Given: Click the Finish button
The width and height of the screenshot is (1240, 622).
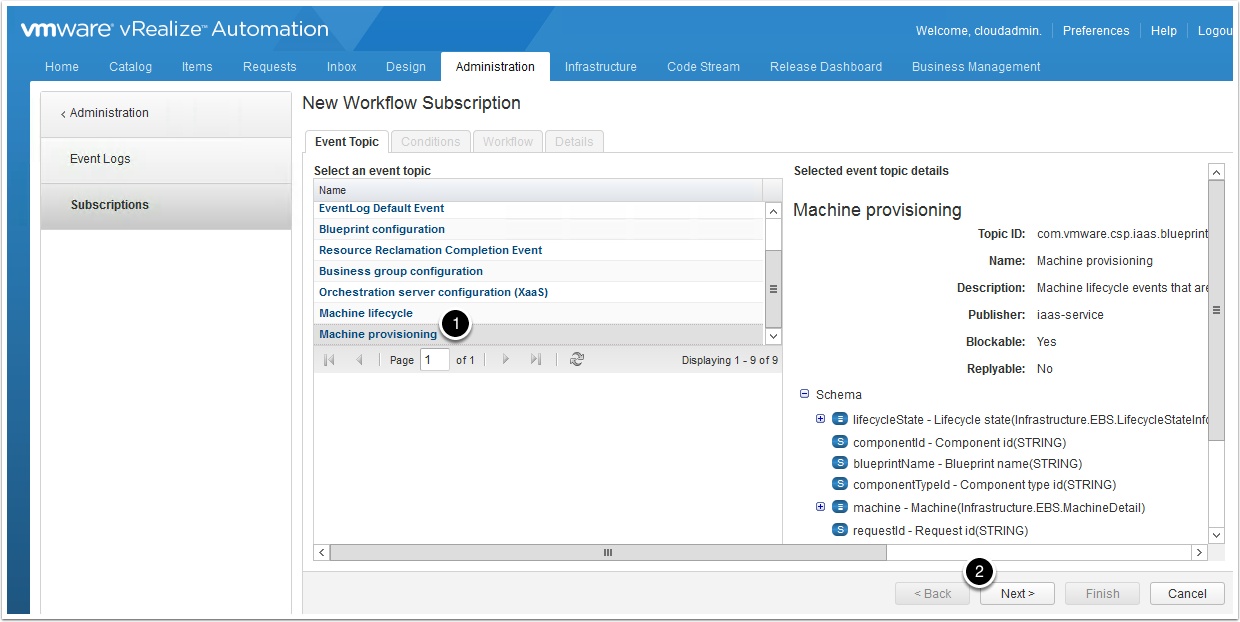Looking at the screenshot, I should click(x=1102, y=594).
